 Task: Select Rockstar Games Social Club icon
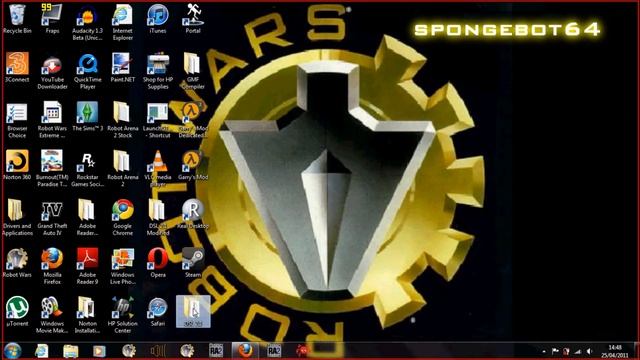coord(87,169)
